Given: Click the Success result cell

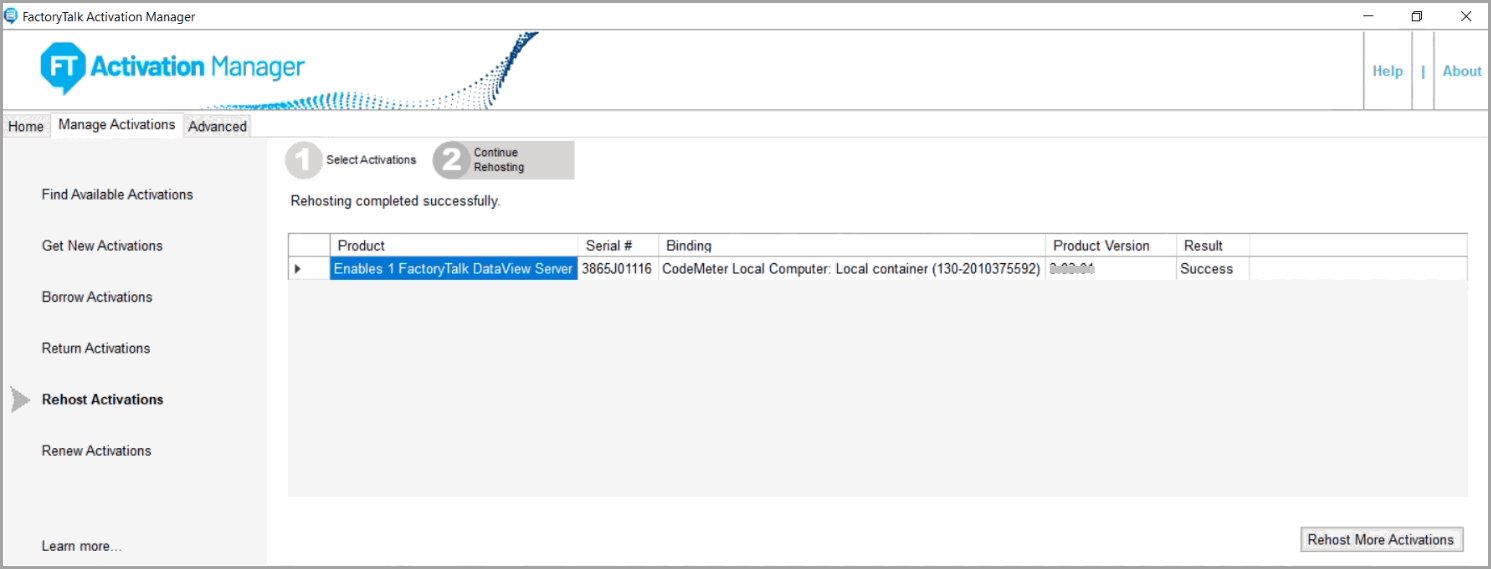Looking at the screenshot, I should point(1213,269).
